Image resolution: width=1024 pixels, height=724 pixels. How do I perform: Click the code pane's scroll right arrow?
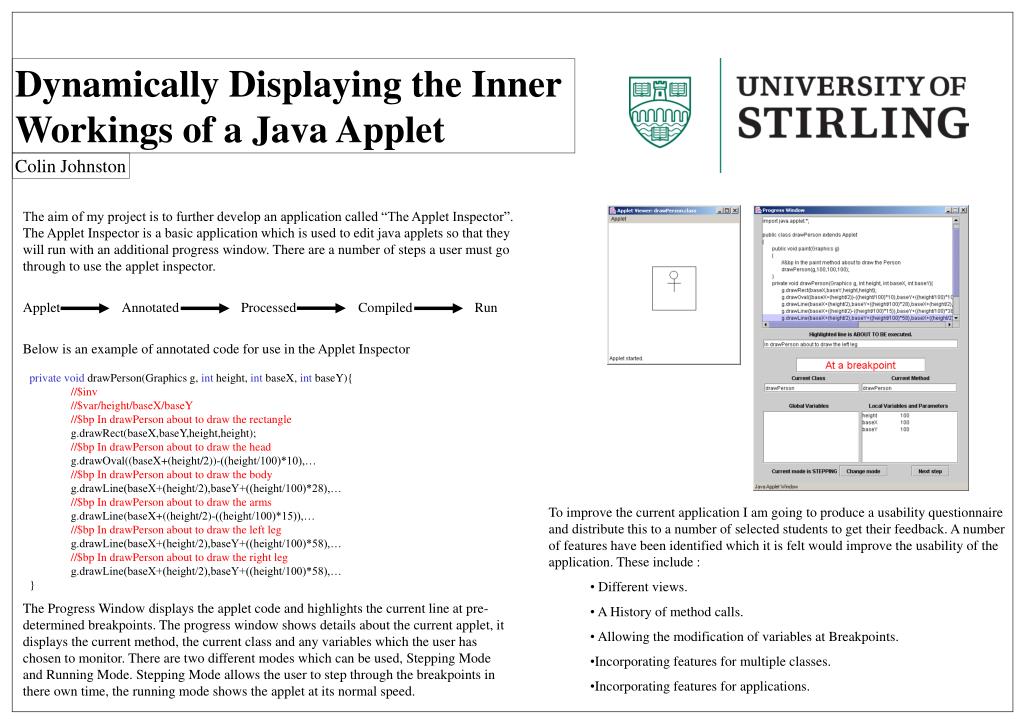pyautogui.click(x=950, y=324)
